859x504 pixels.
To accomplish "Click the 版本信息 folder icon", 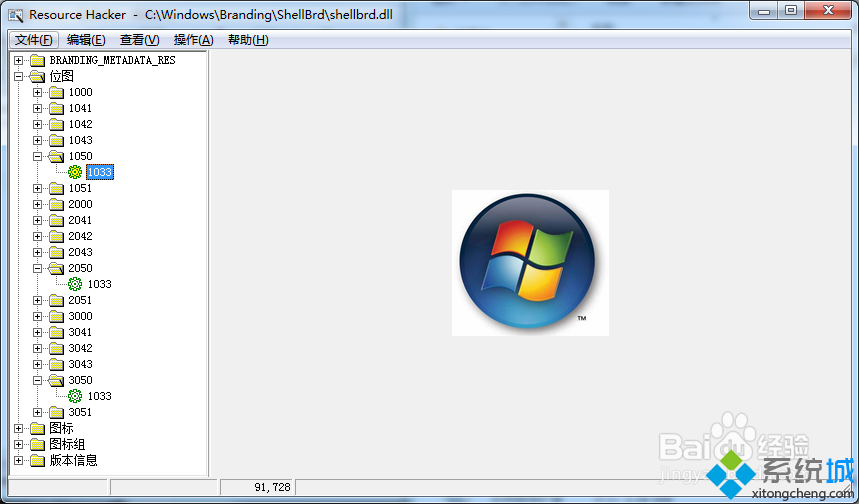I will coord(37,460).
